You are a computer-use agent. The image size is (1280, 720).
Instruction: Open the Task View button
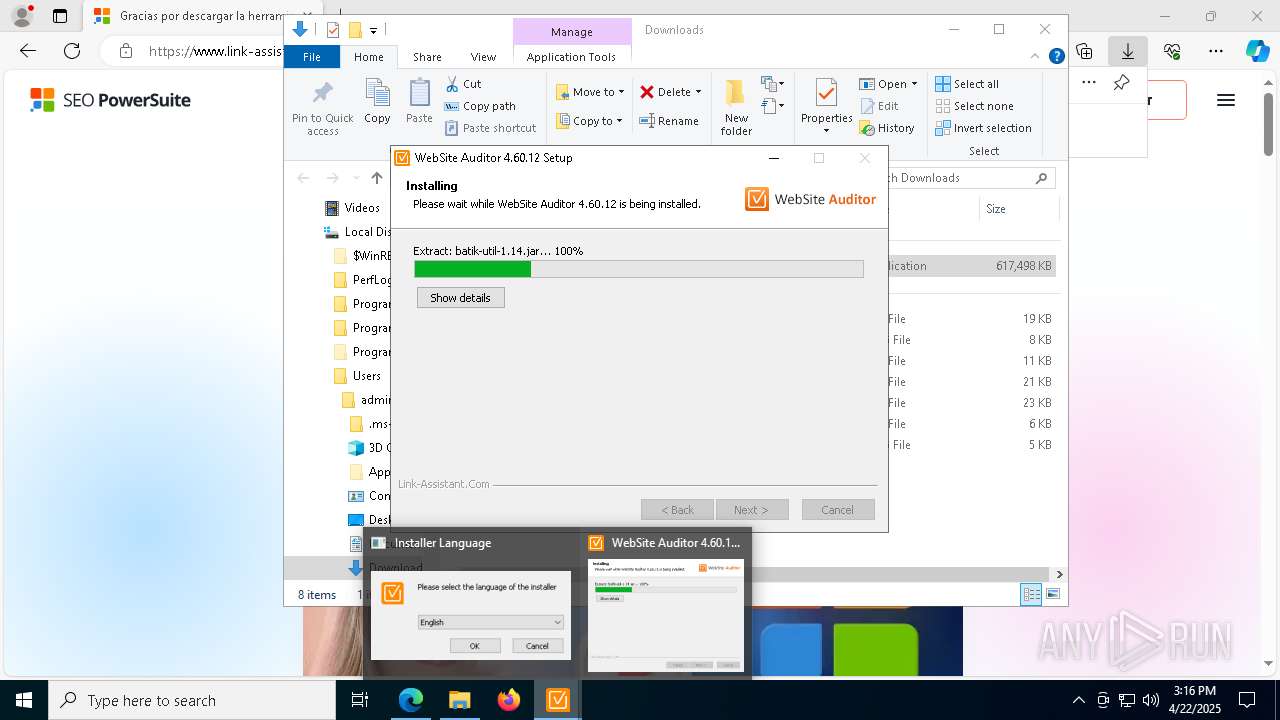[360, 700]
